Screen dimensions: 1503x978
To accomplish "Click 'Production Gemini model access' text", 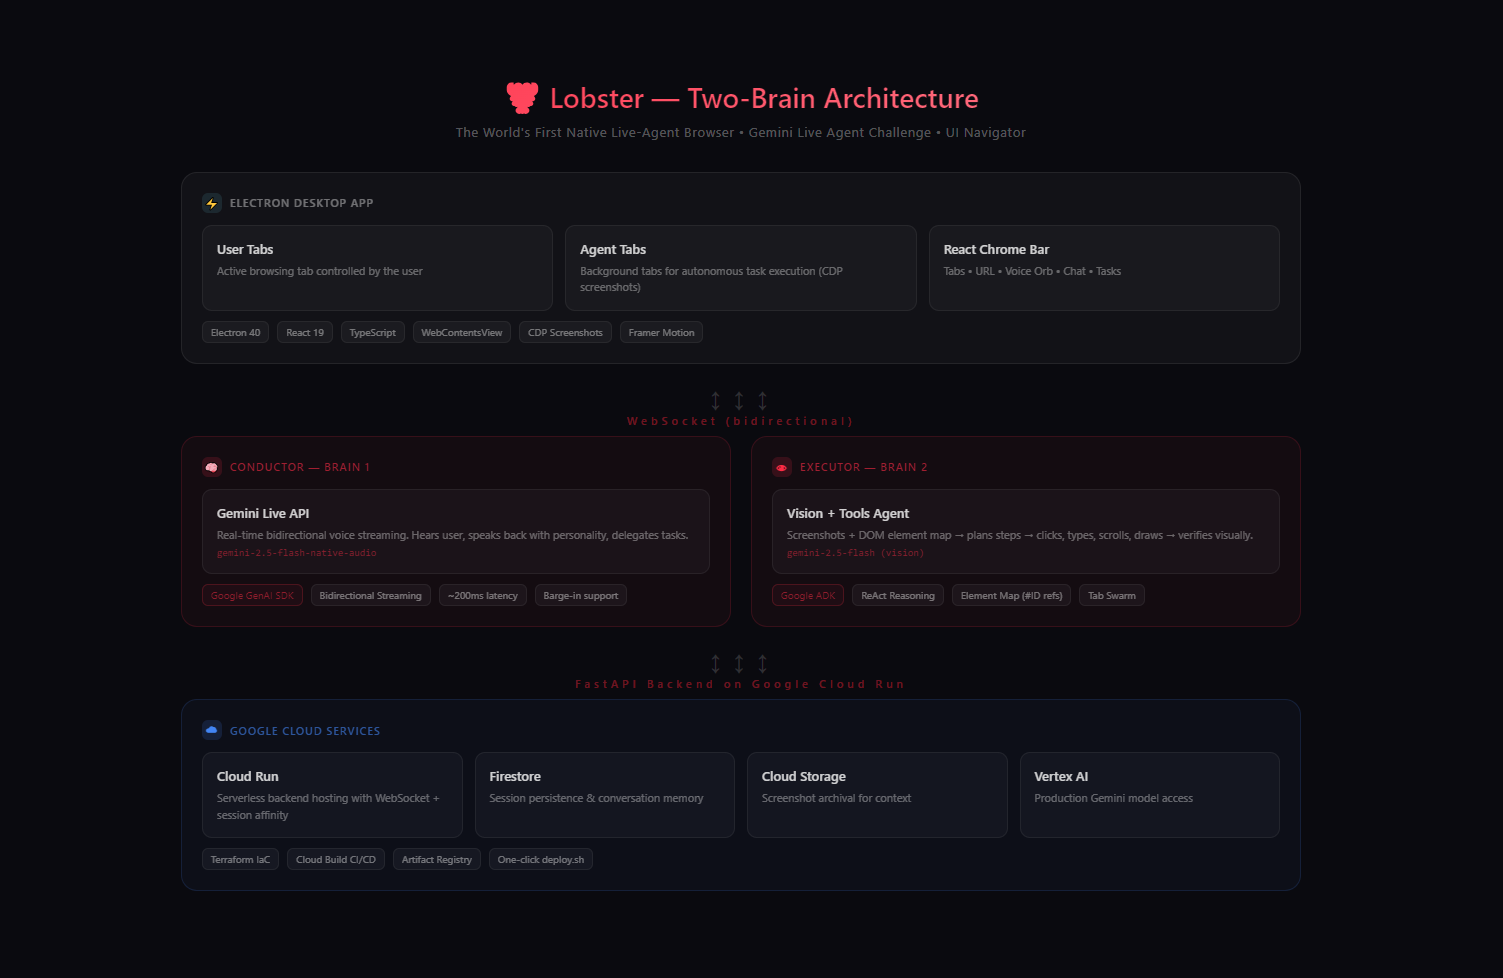I will 1113,798.
